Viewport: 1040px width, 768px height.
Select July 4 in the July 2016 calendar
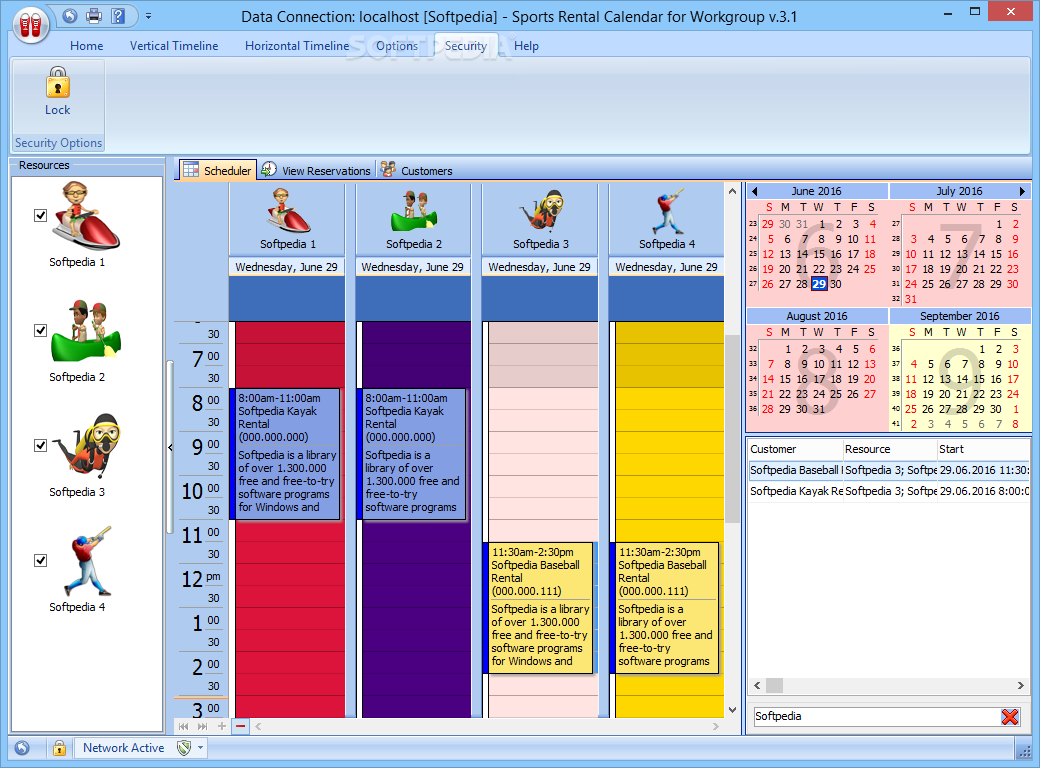931,239
